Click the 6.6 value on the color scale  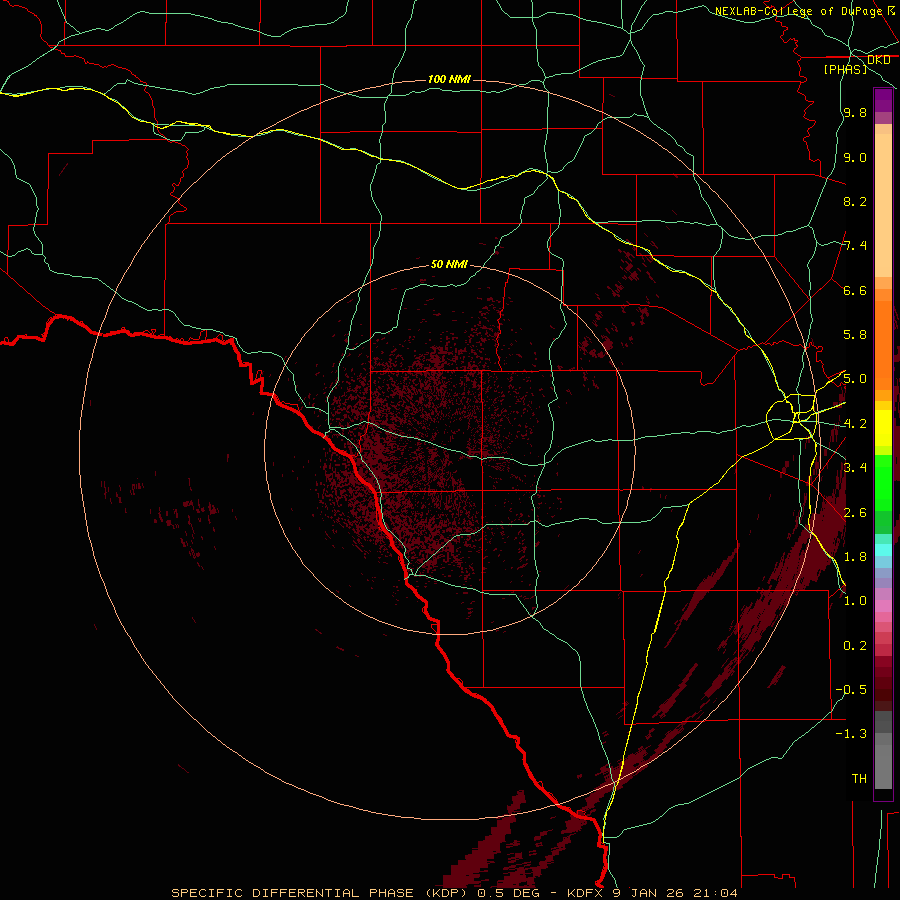(x=855, y=290)
